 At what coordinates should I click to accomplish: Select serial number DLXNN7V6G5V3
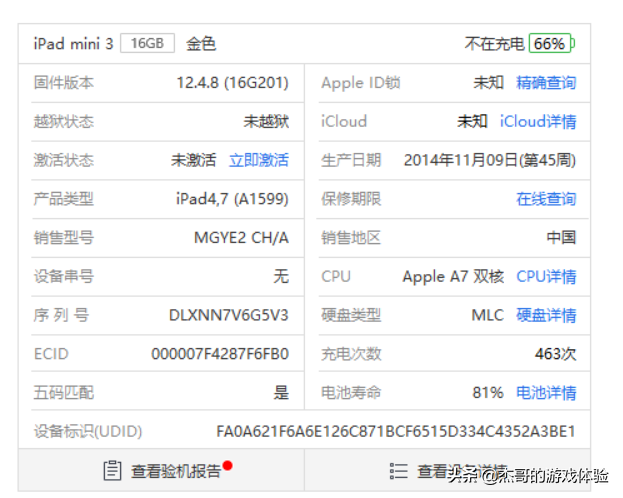(x=229, y=315)
